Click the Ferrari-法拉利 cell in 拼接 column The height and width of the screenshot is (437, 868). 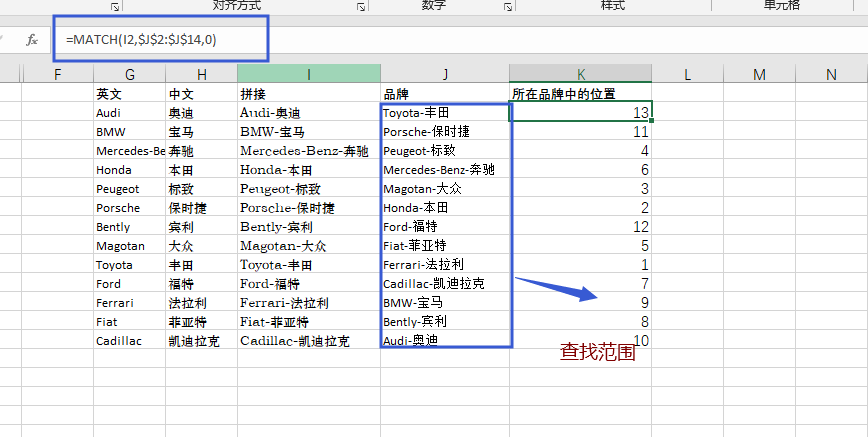pos(309,302)
